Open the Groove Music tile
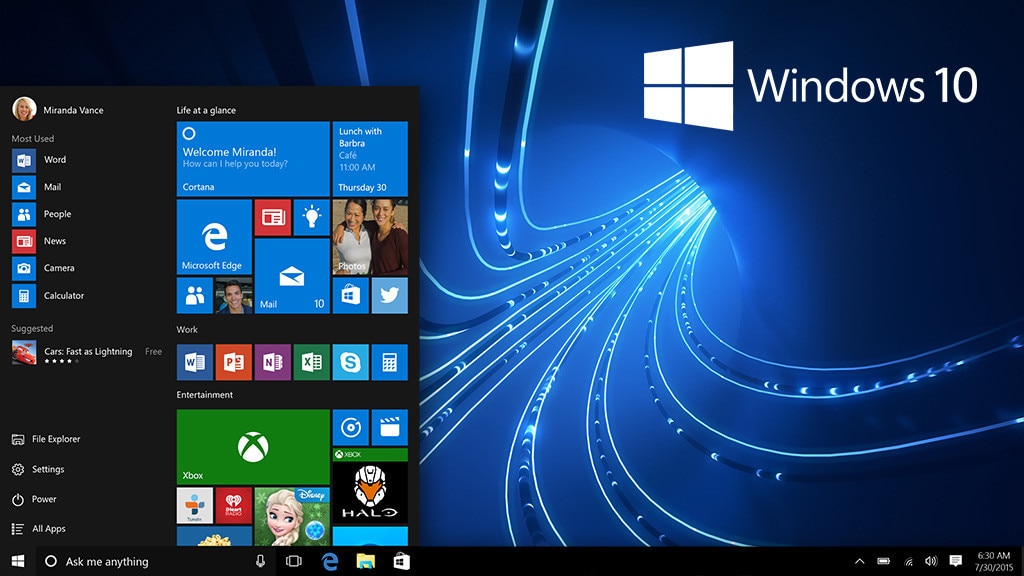 tap(351, 428)
